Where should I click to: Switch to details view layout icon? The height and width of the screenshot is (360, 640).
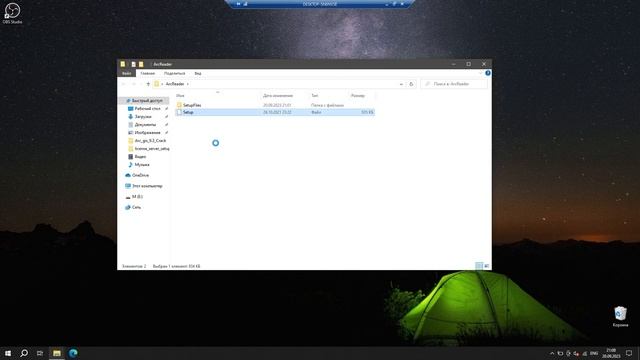click(479, 266)
